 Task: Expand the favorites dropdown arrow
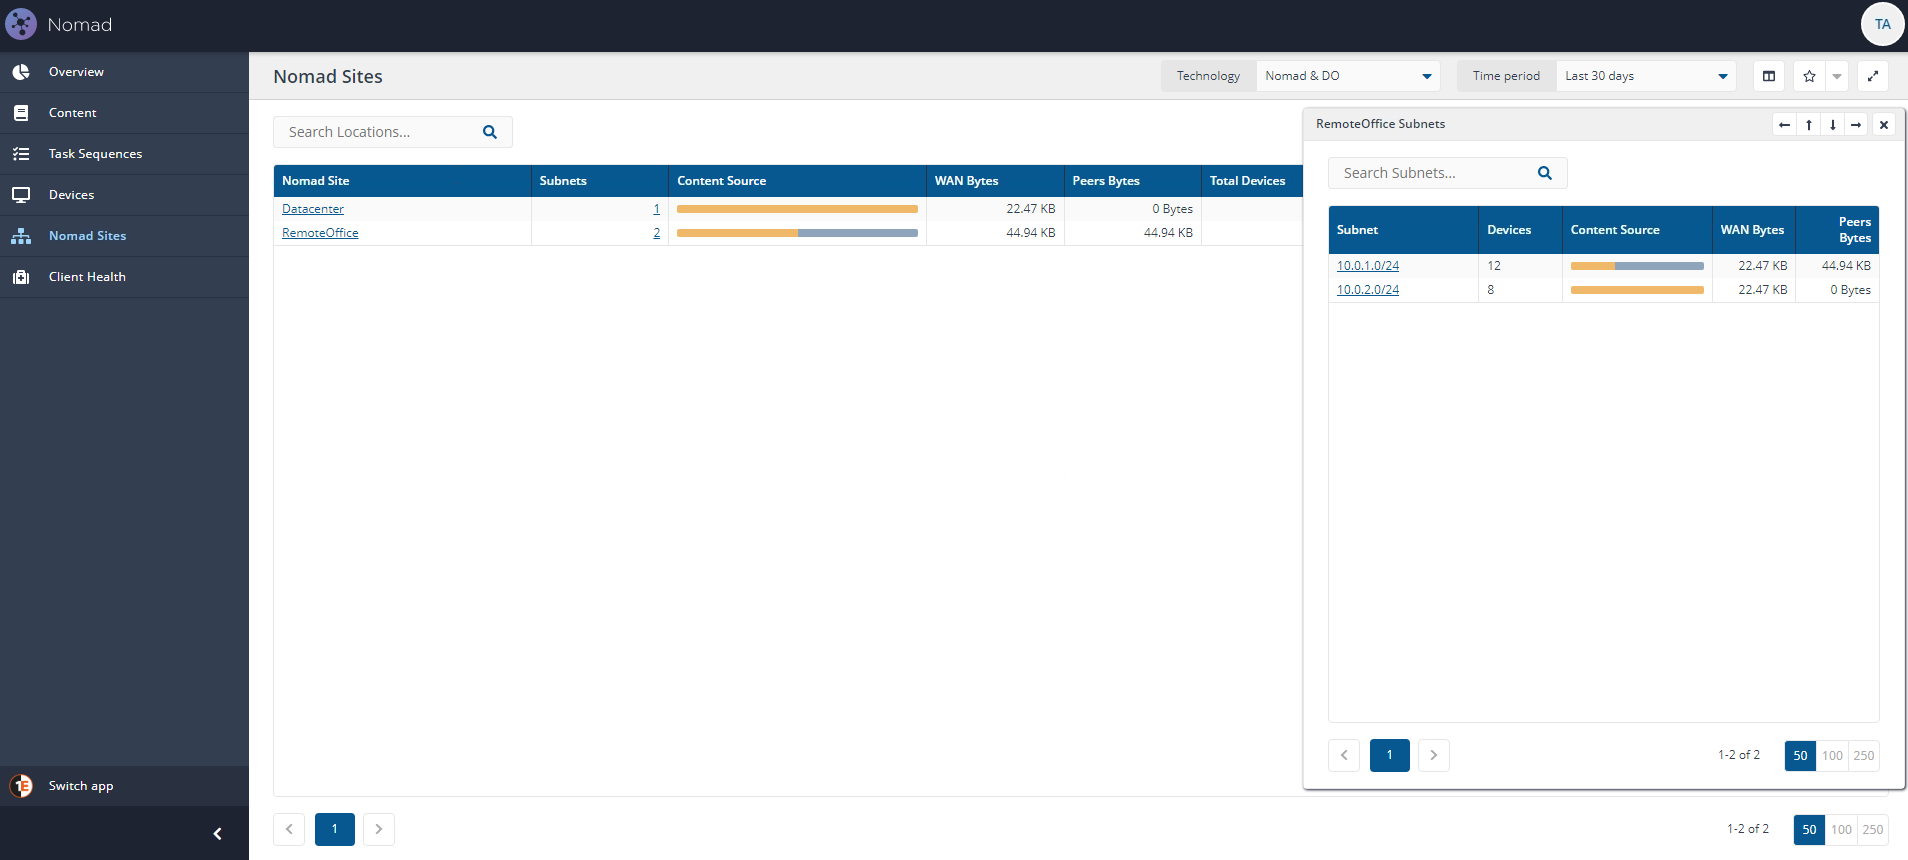coord(1837,76)
